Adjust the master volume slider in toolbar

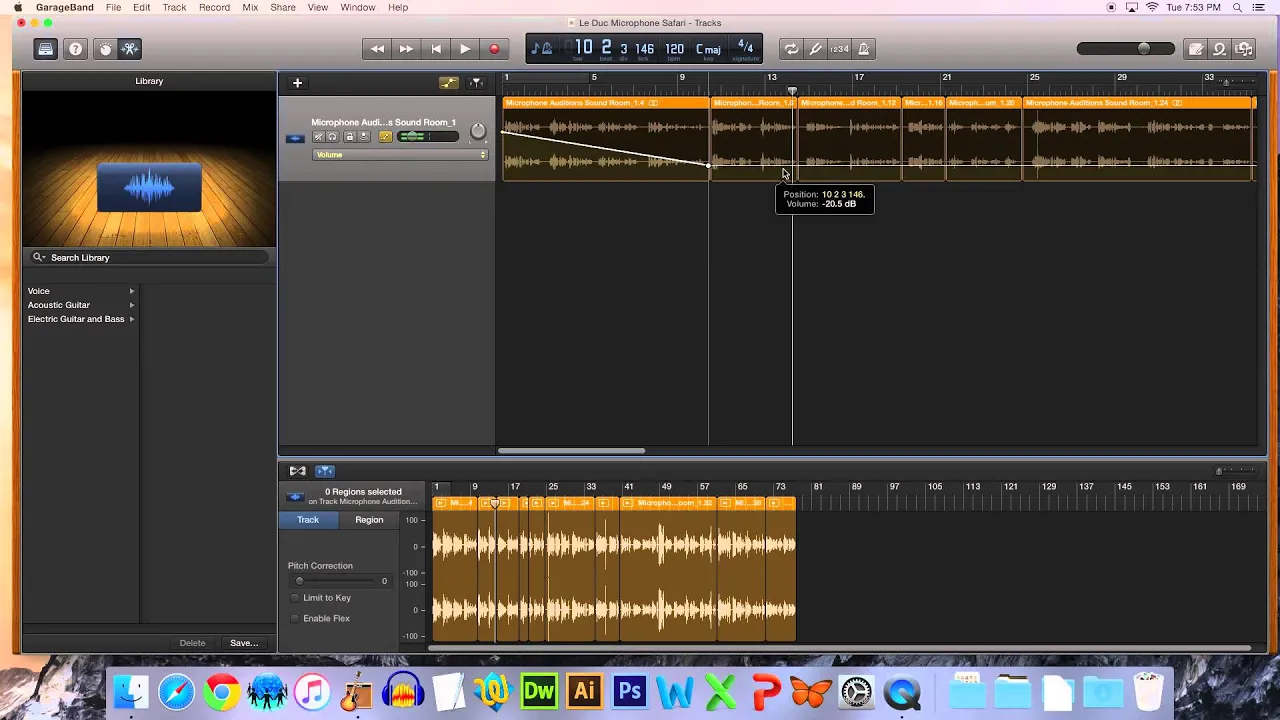(x=1126, y=49)
